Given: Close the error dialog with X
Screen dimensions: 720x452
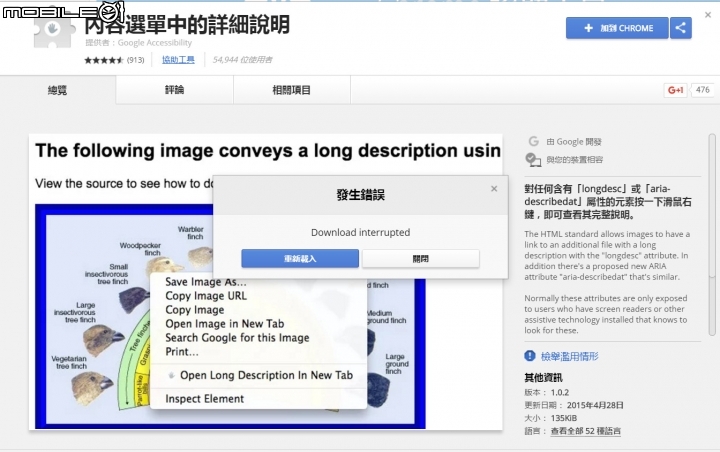Looking at the screenshot, I should (x=494, y=188).
